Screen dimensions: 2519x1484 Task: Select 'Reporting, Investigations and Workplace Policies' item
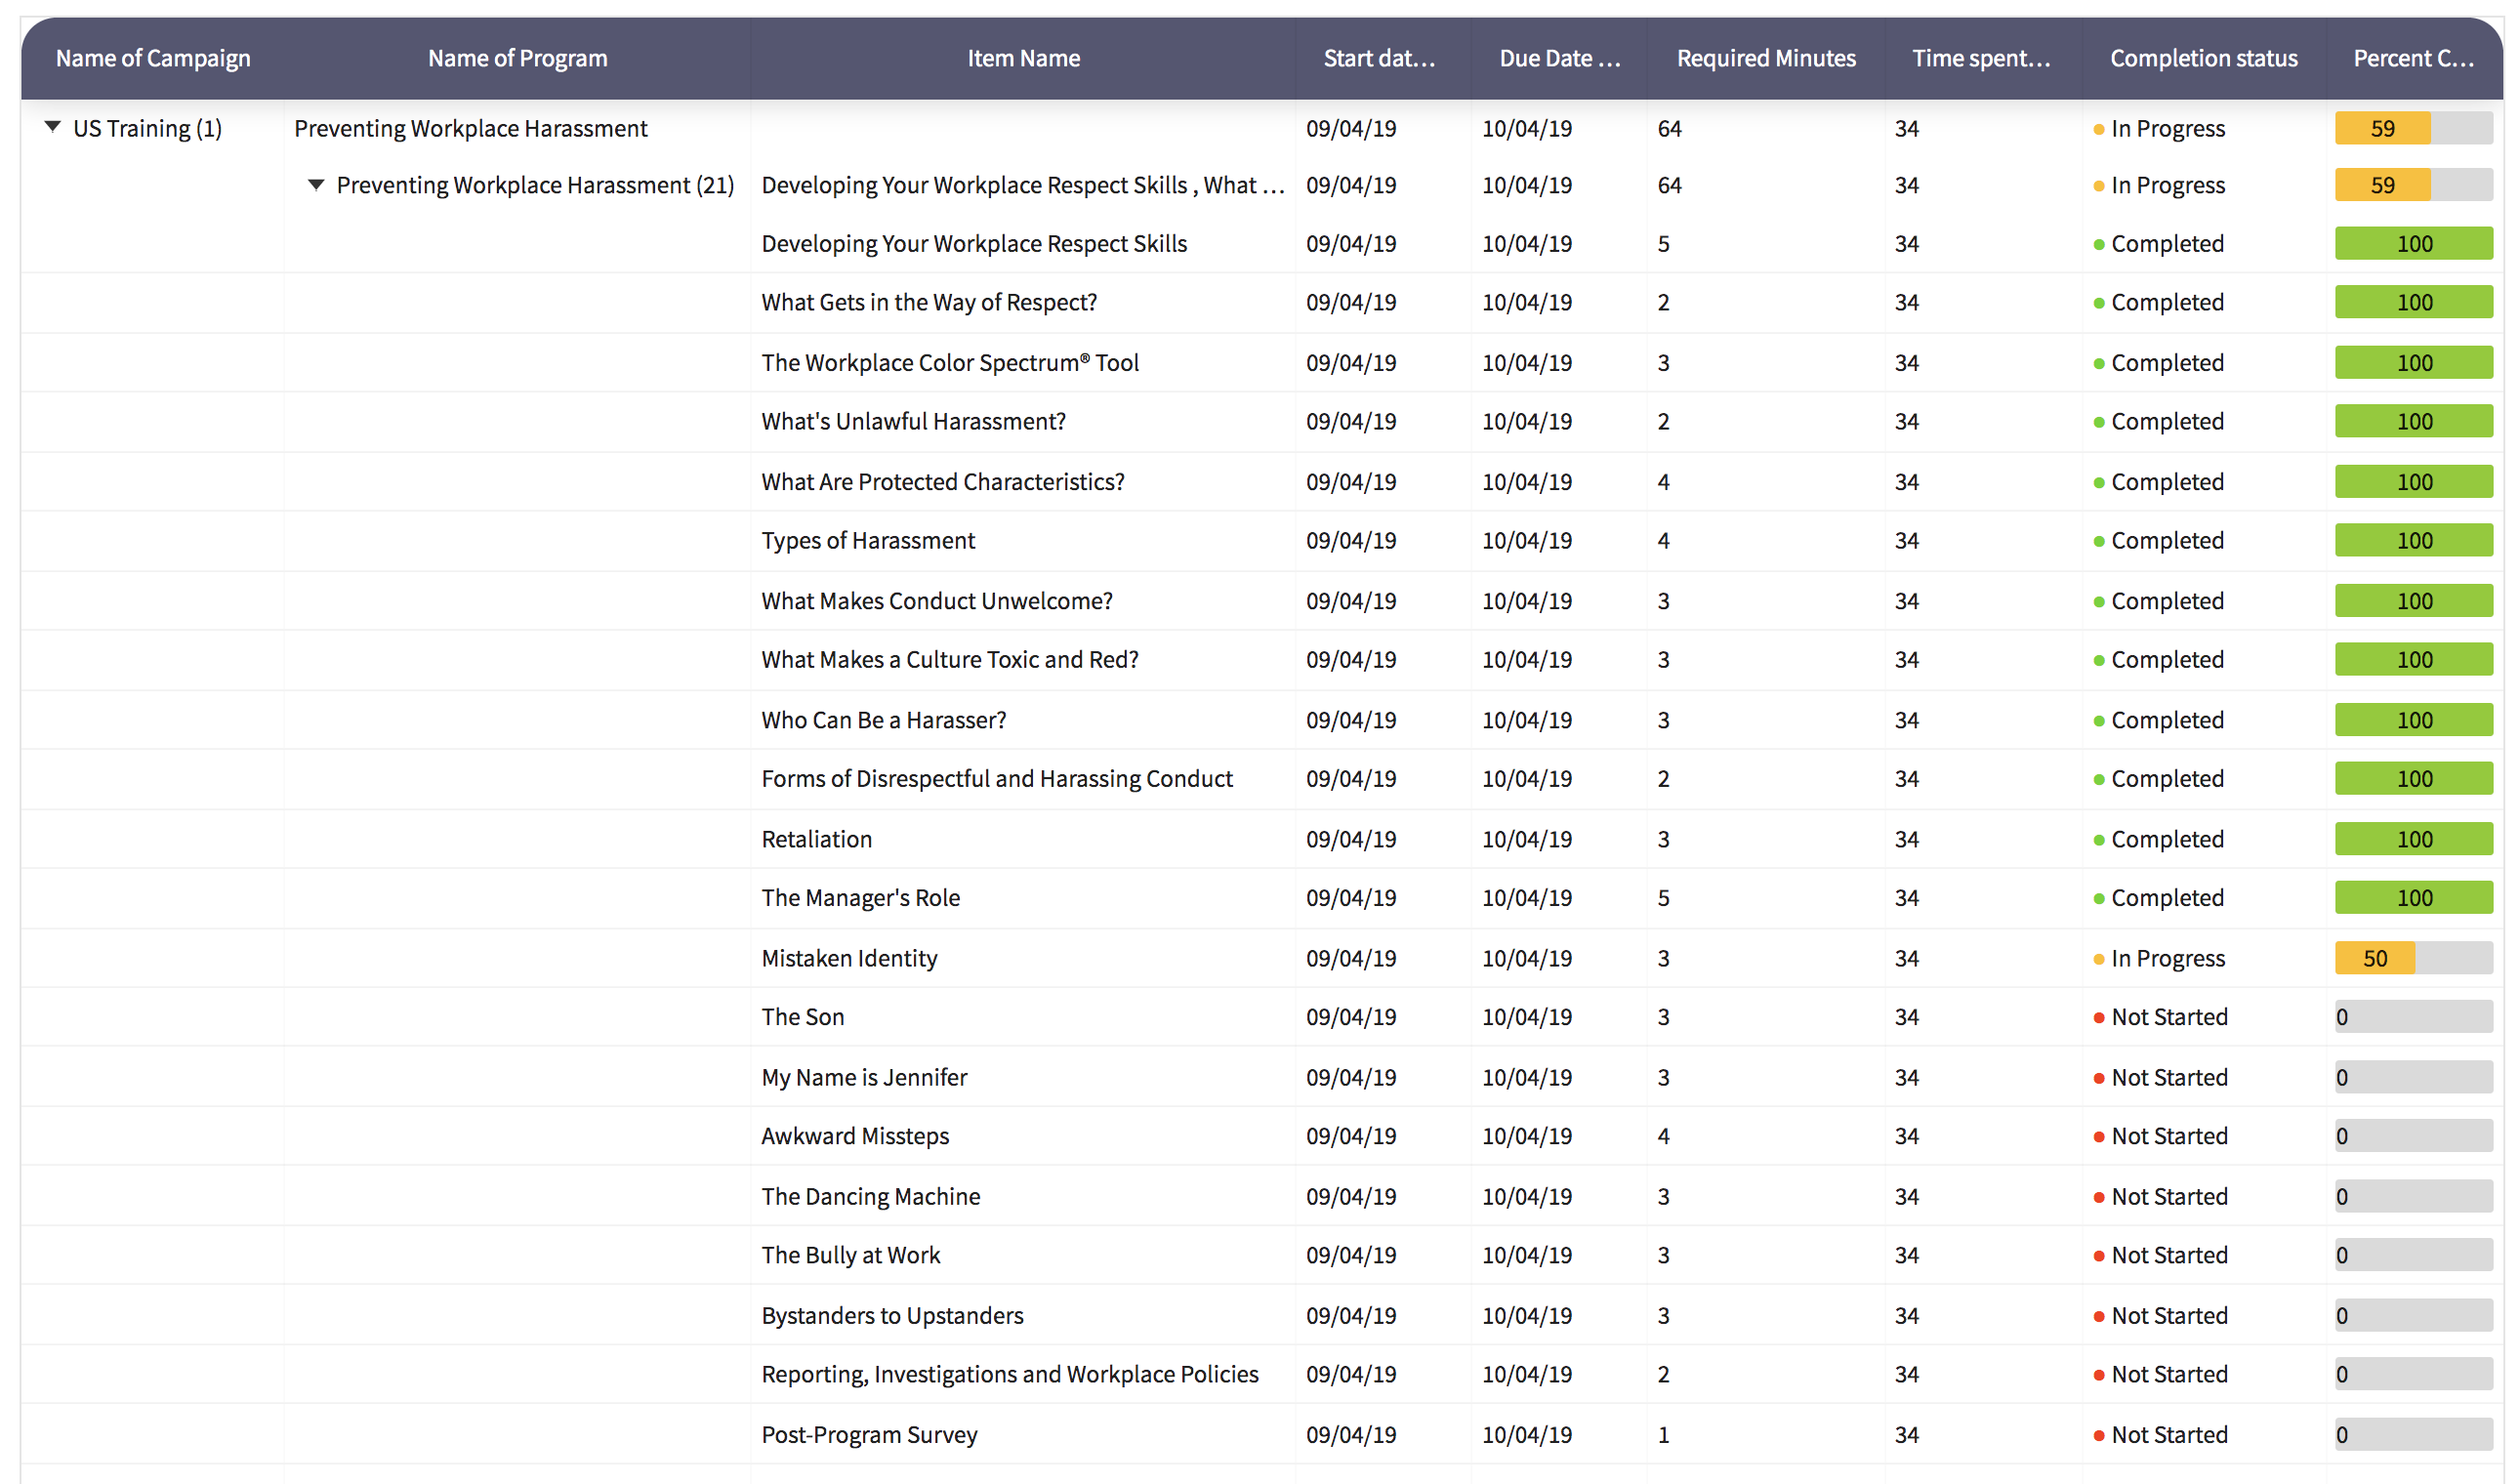[1010, 1374]
